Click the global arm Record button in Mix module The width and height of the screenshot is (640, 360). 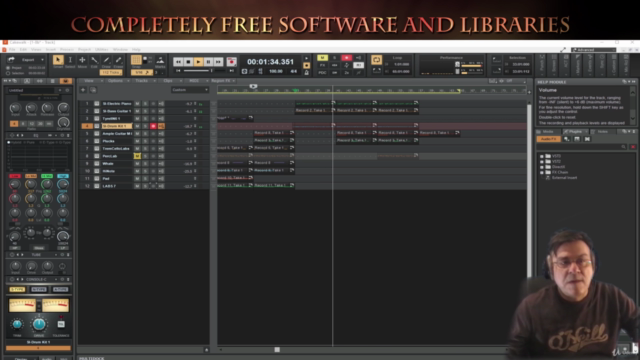click(347, 58)
